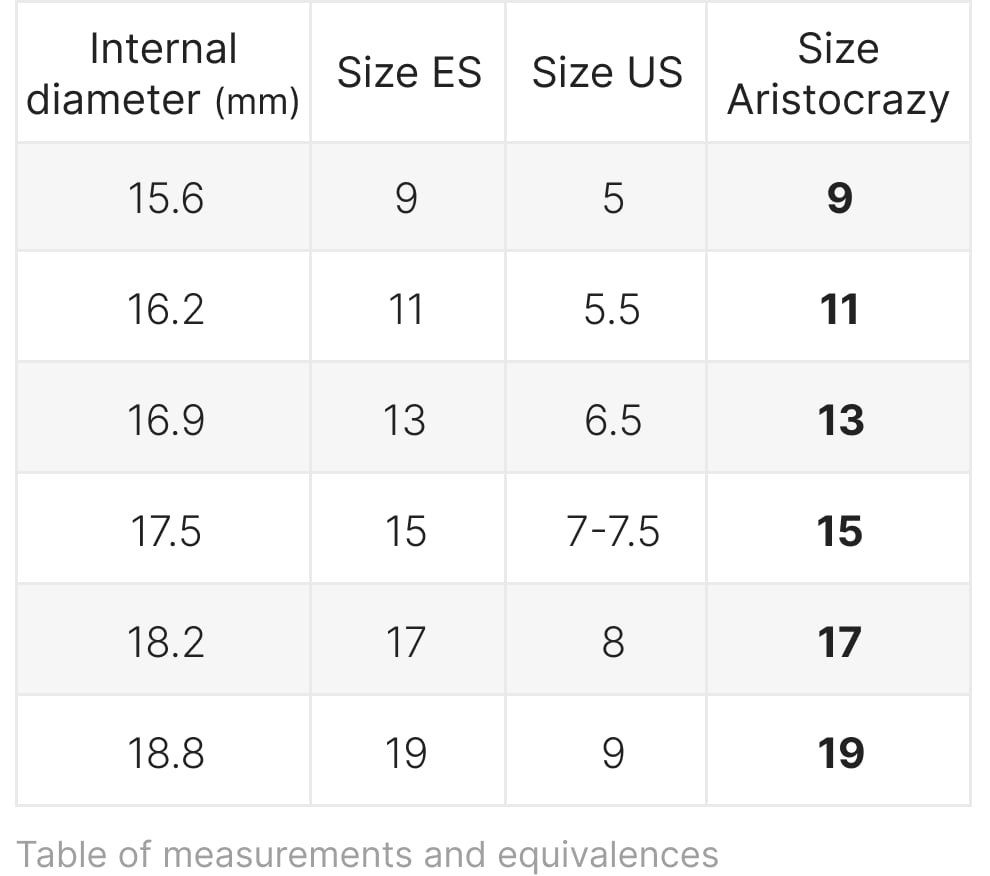Click the 16.9 diameter value

coord(165,420)
